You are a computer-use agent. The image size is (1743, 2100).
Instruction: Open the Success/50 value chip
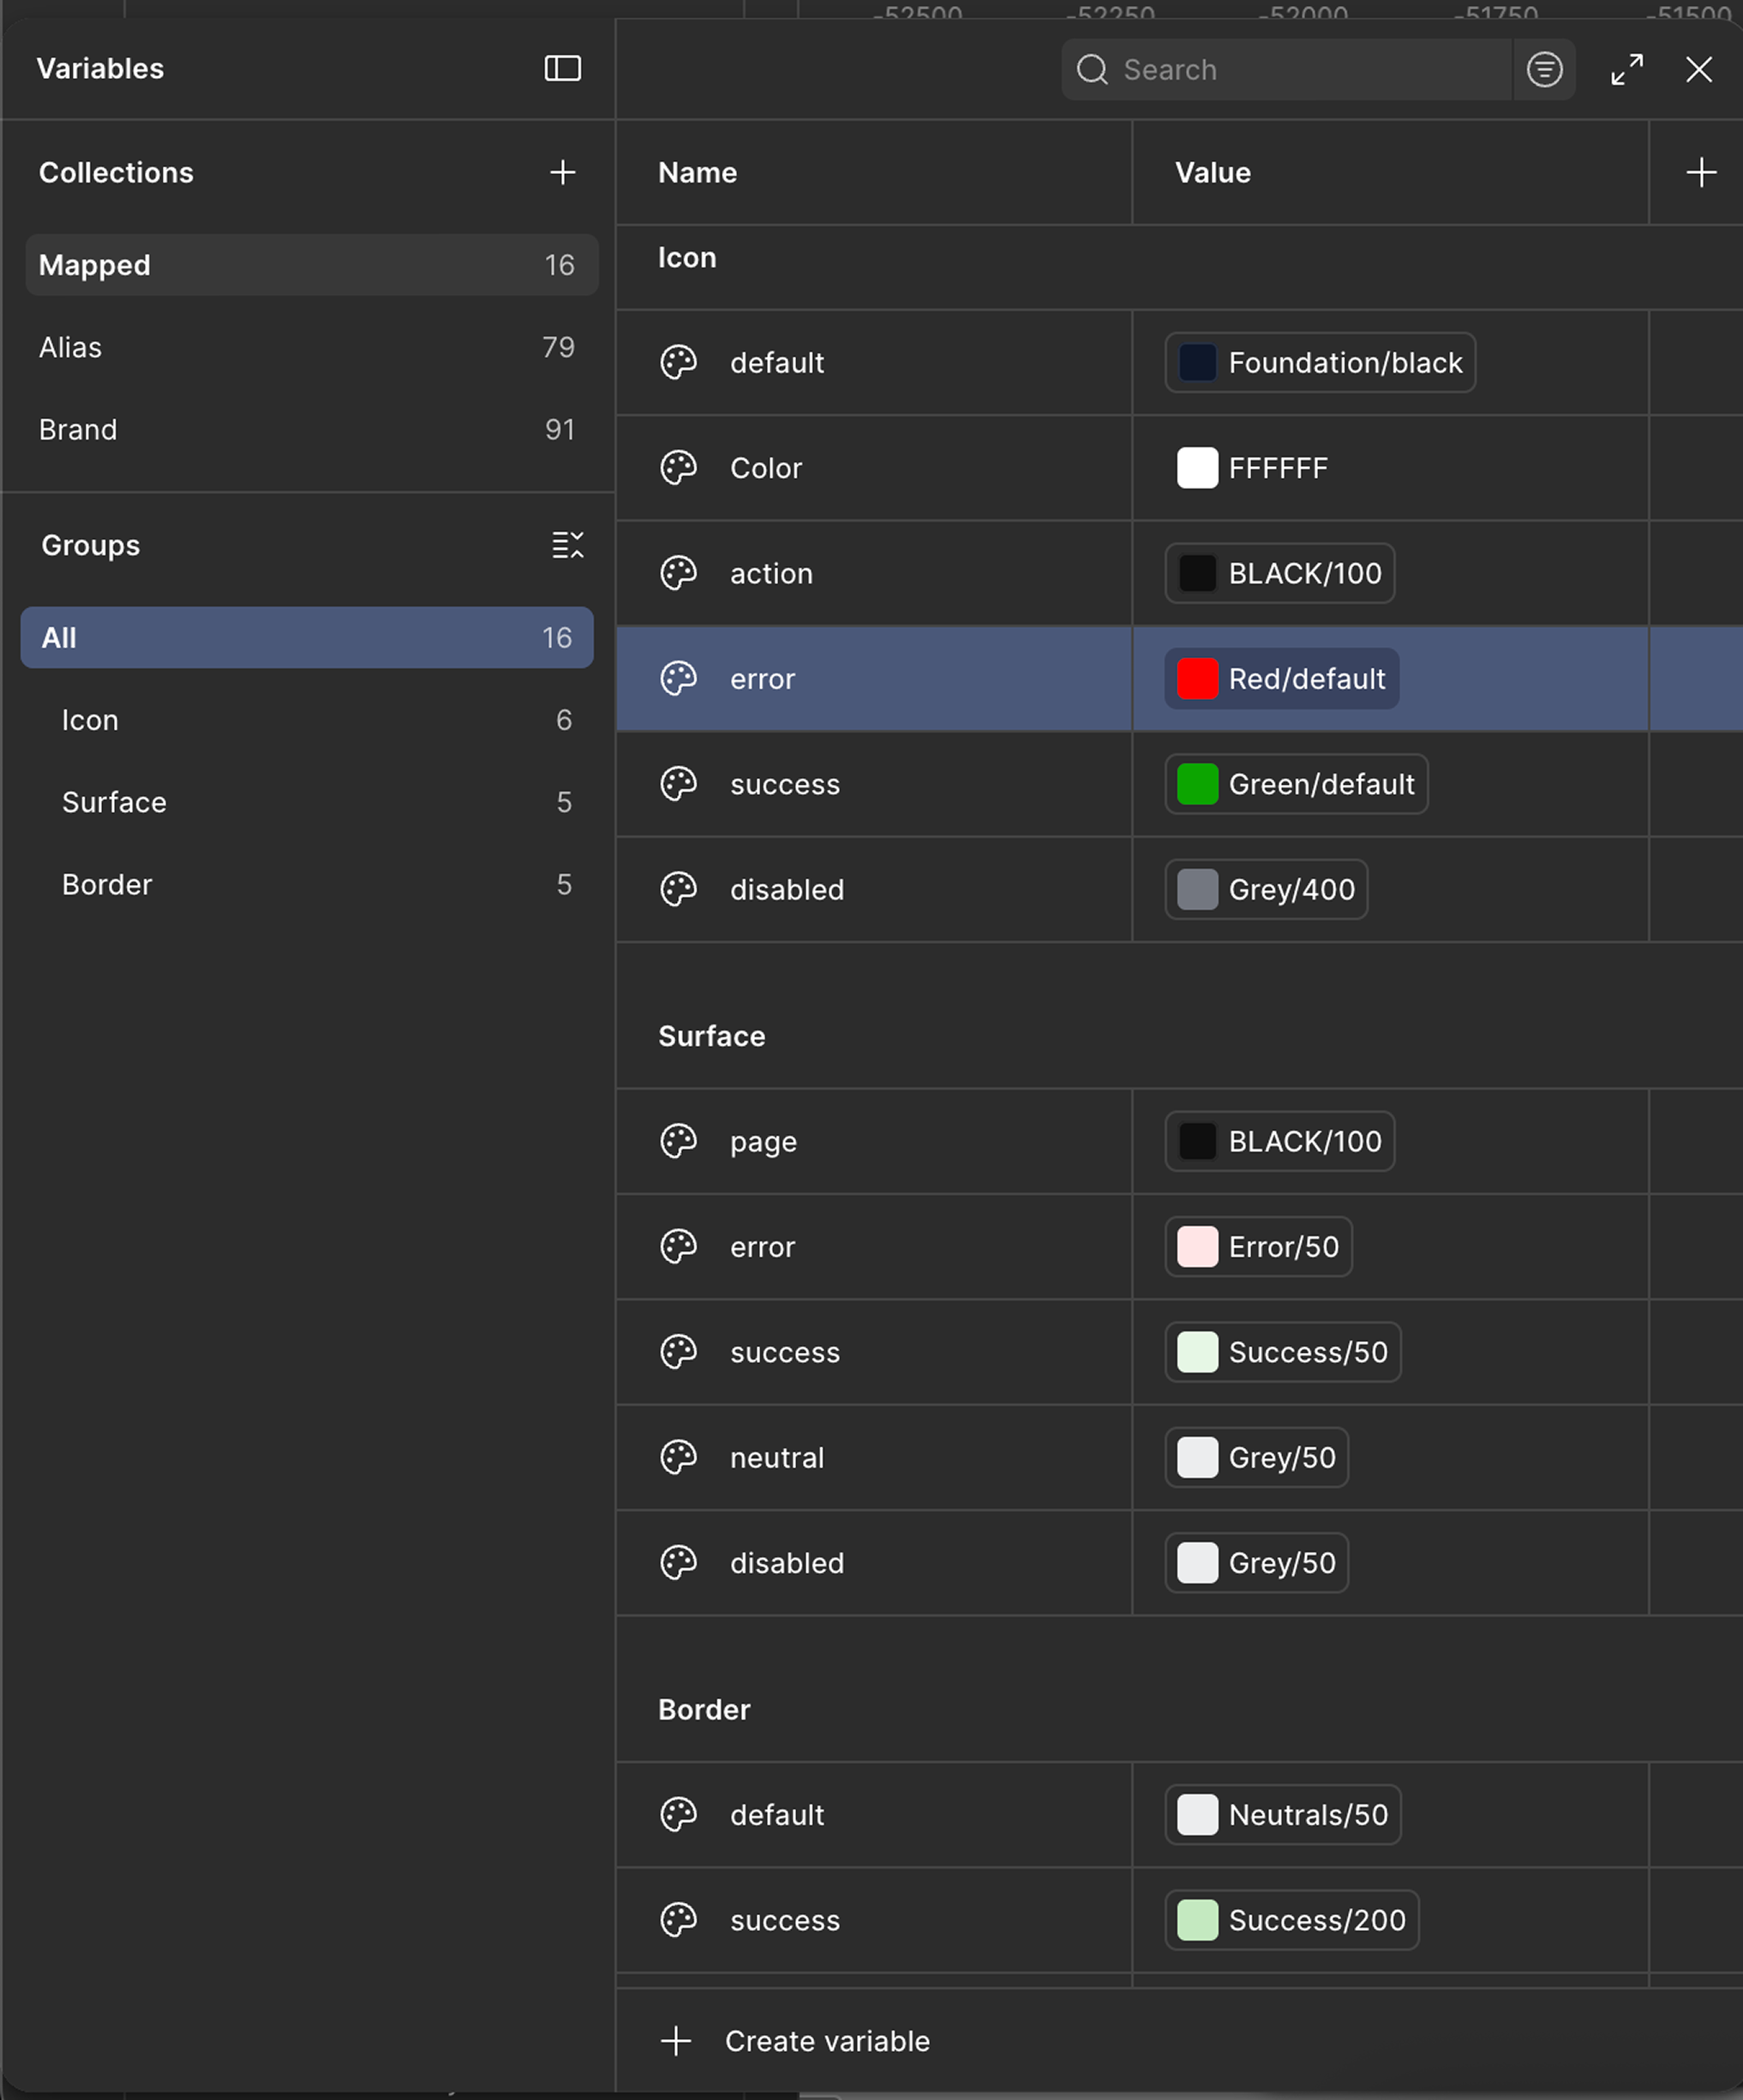pyautogui.click(x=1282, y=1352)
